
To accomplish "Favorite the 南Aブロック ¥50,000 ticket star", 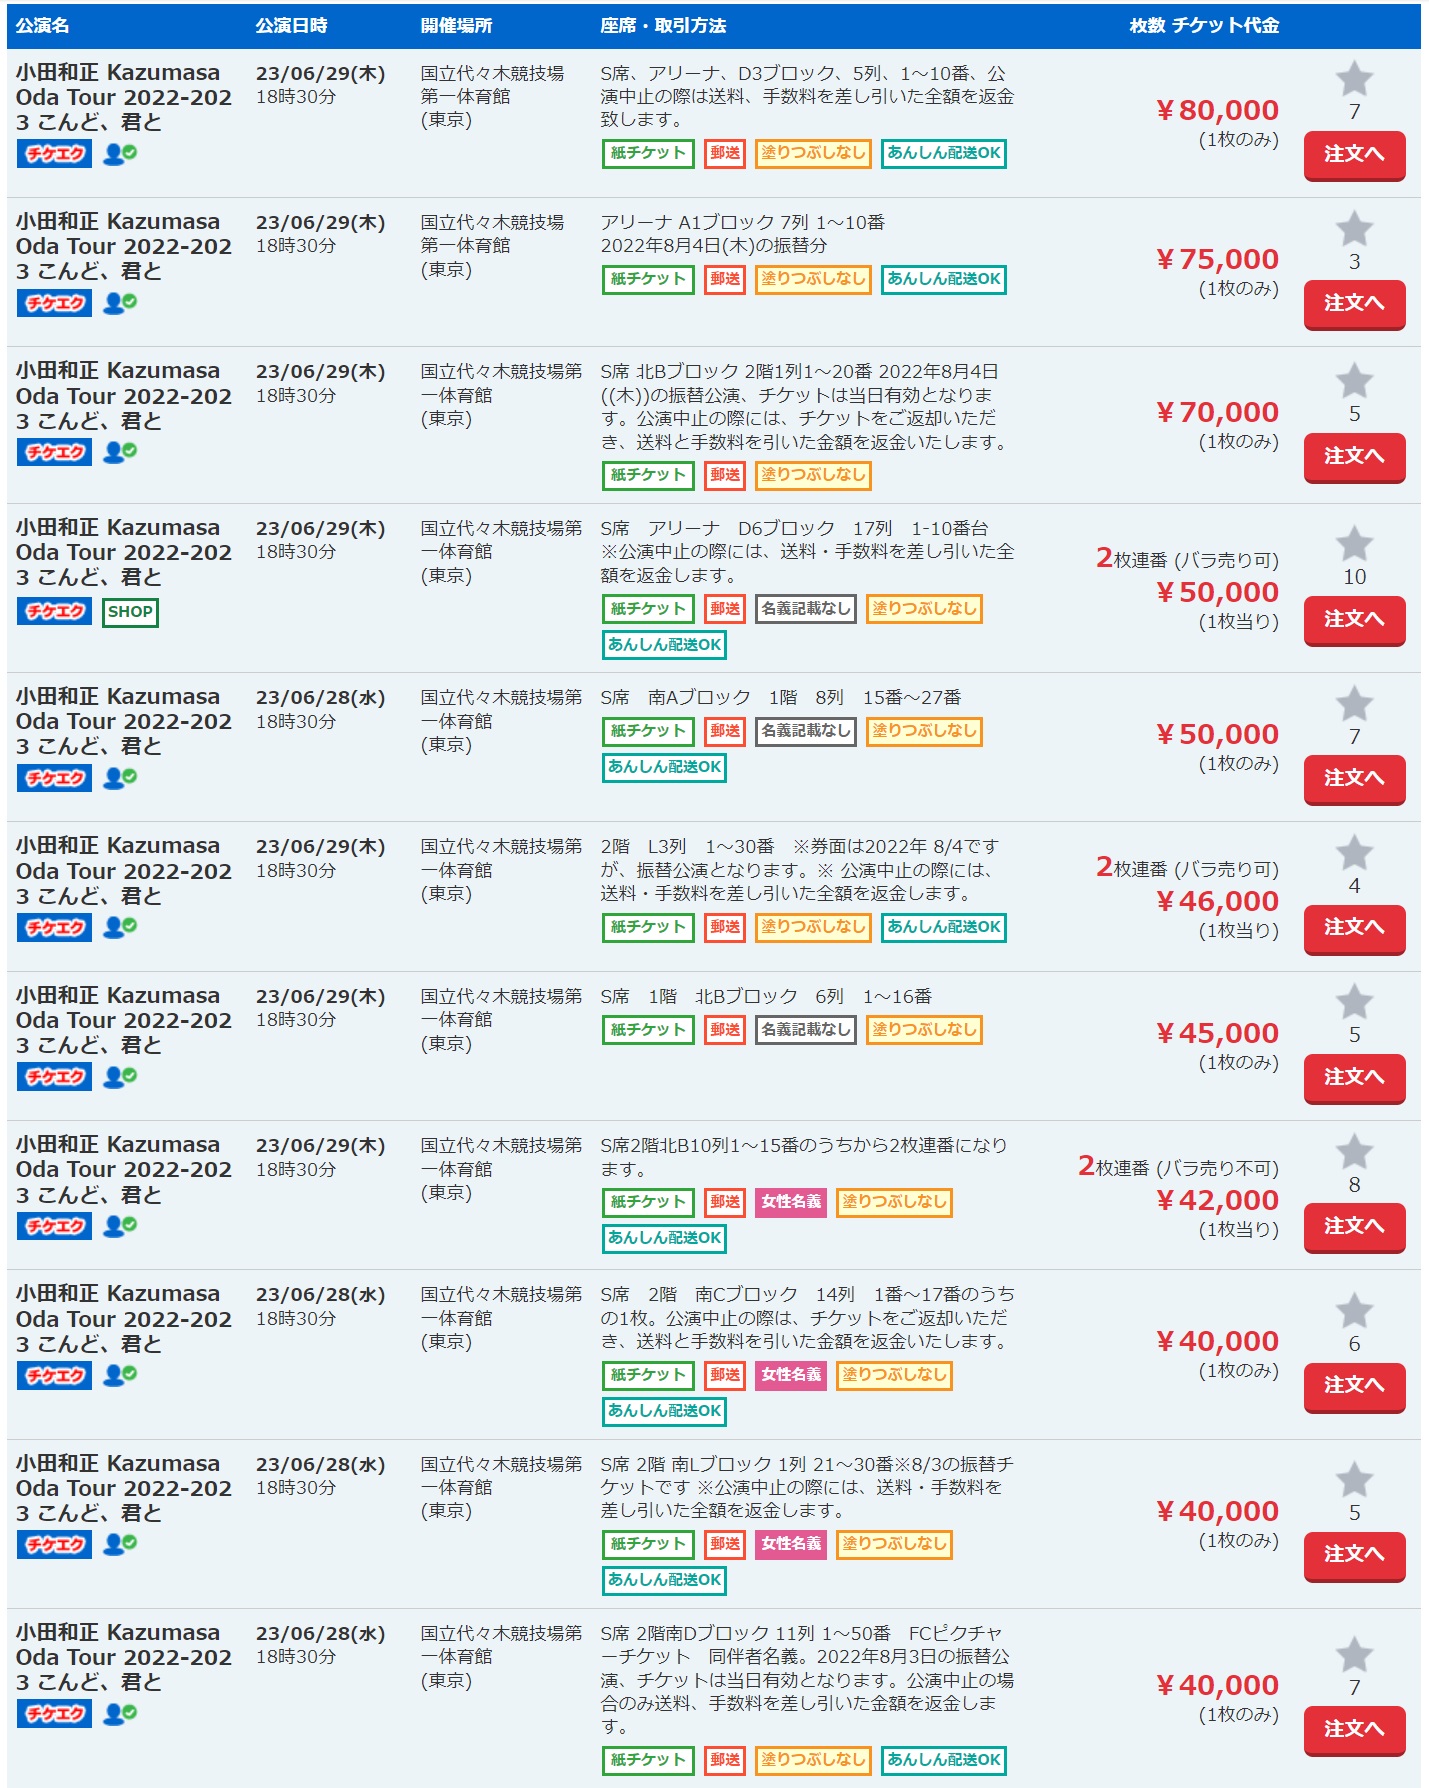I will coord(1354,704).
